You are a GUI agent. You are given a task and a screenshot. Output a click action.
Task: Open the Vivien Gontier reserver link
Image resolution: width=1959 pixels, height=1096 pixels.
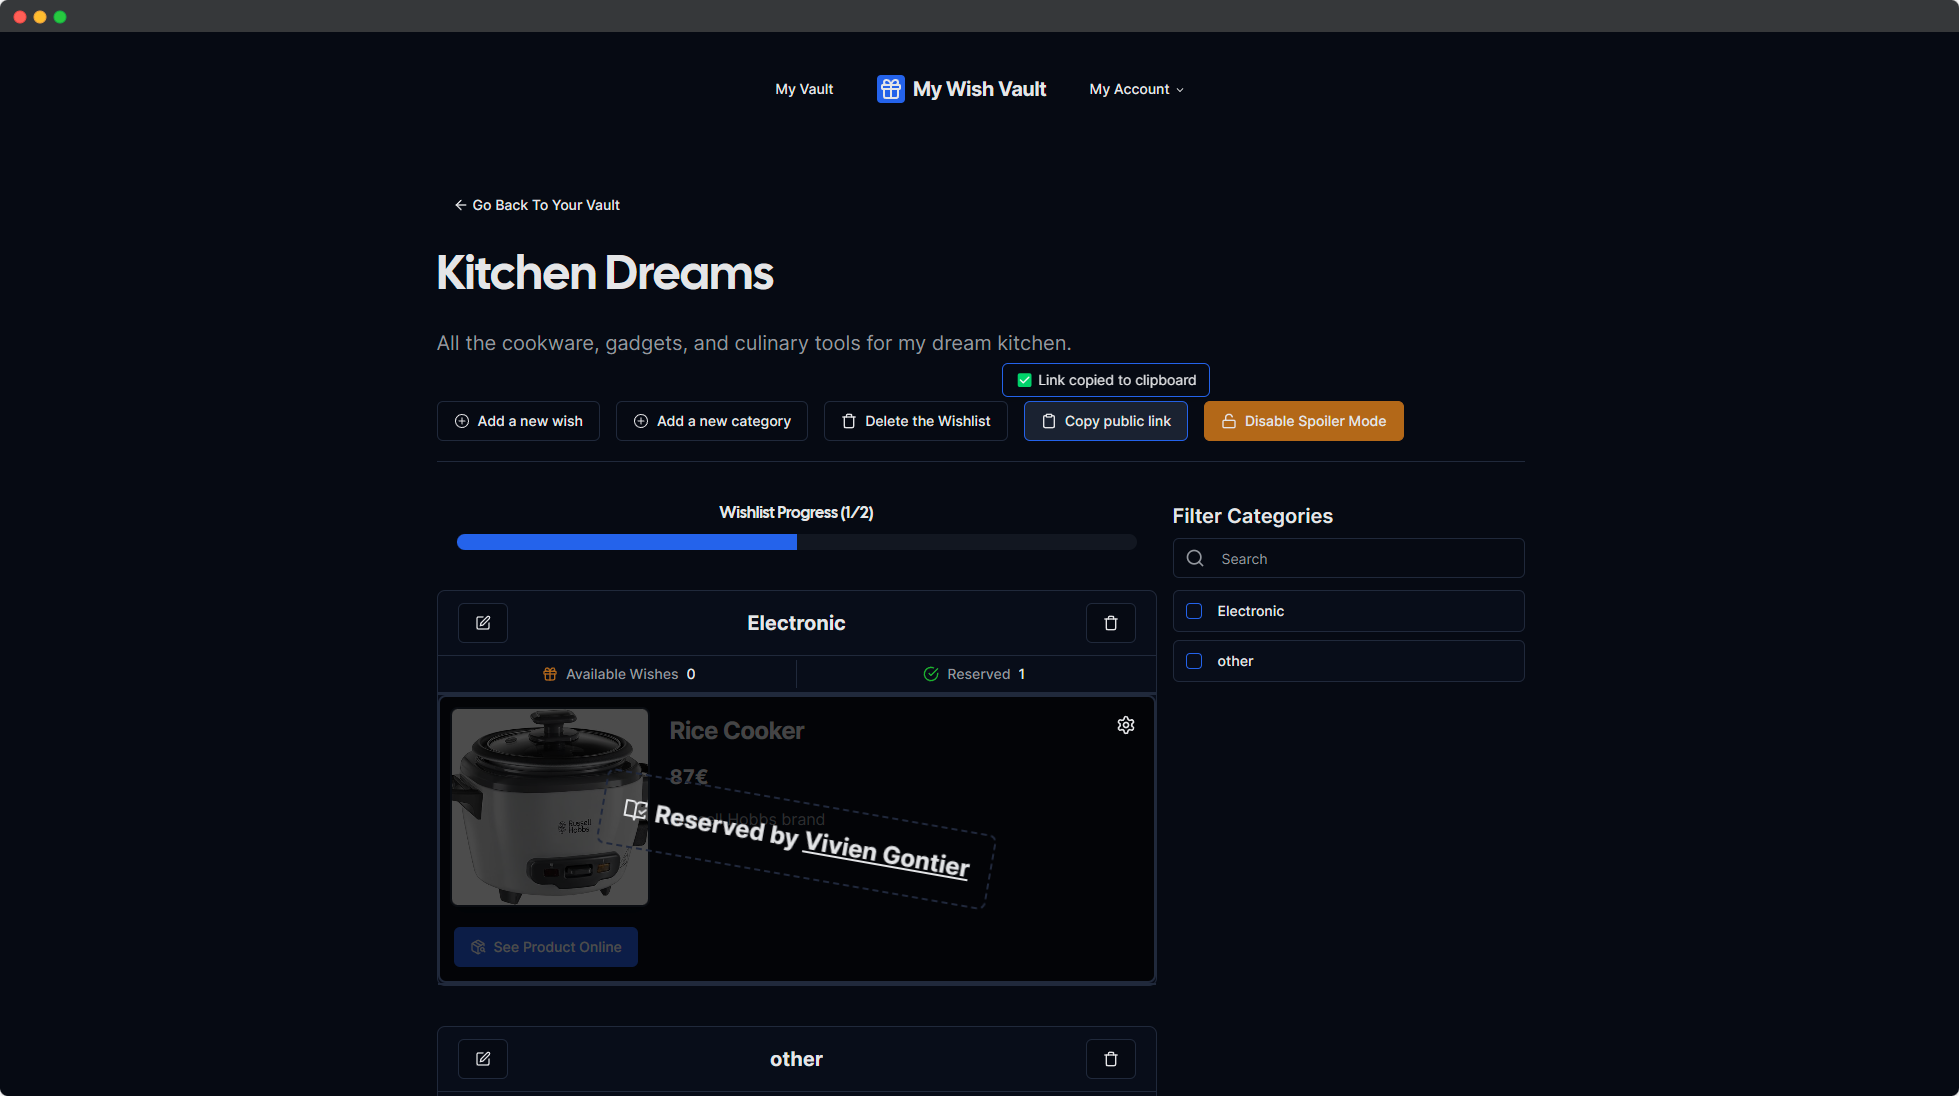(886, 854)
